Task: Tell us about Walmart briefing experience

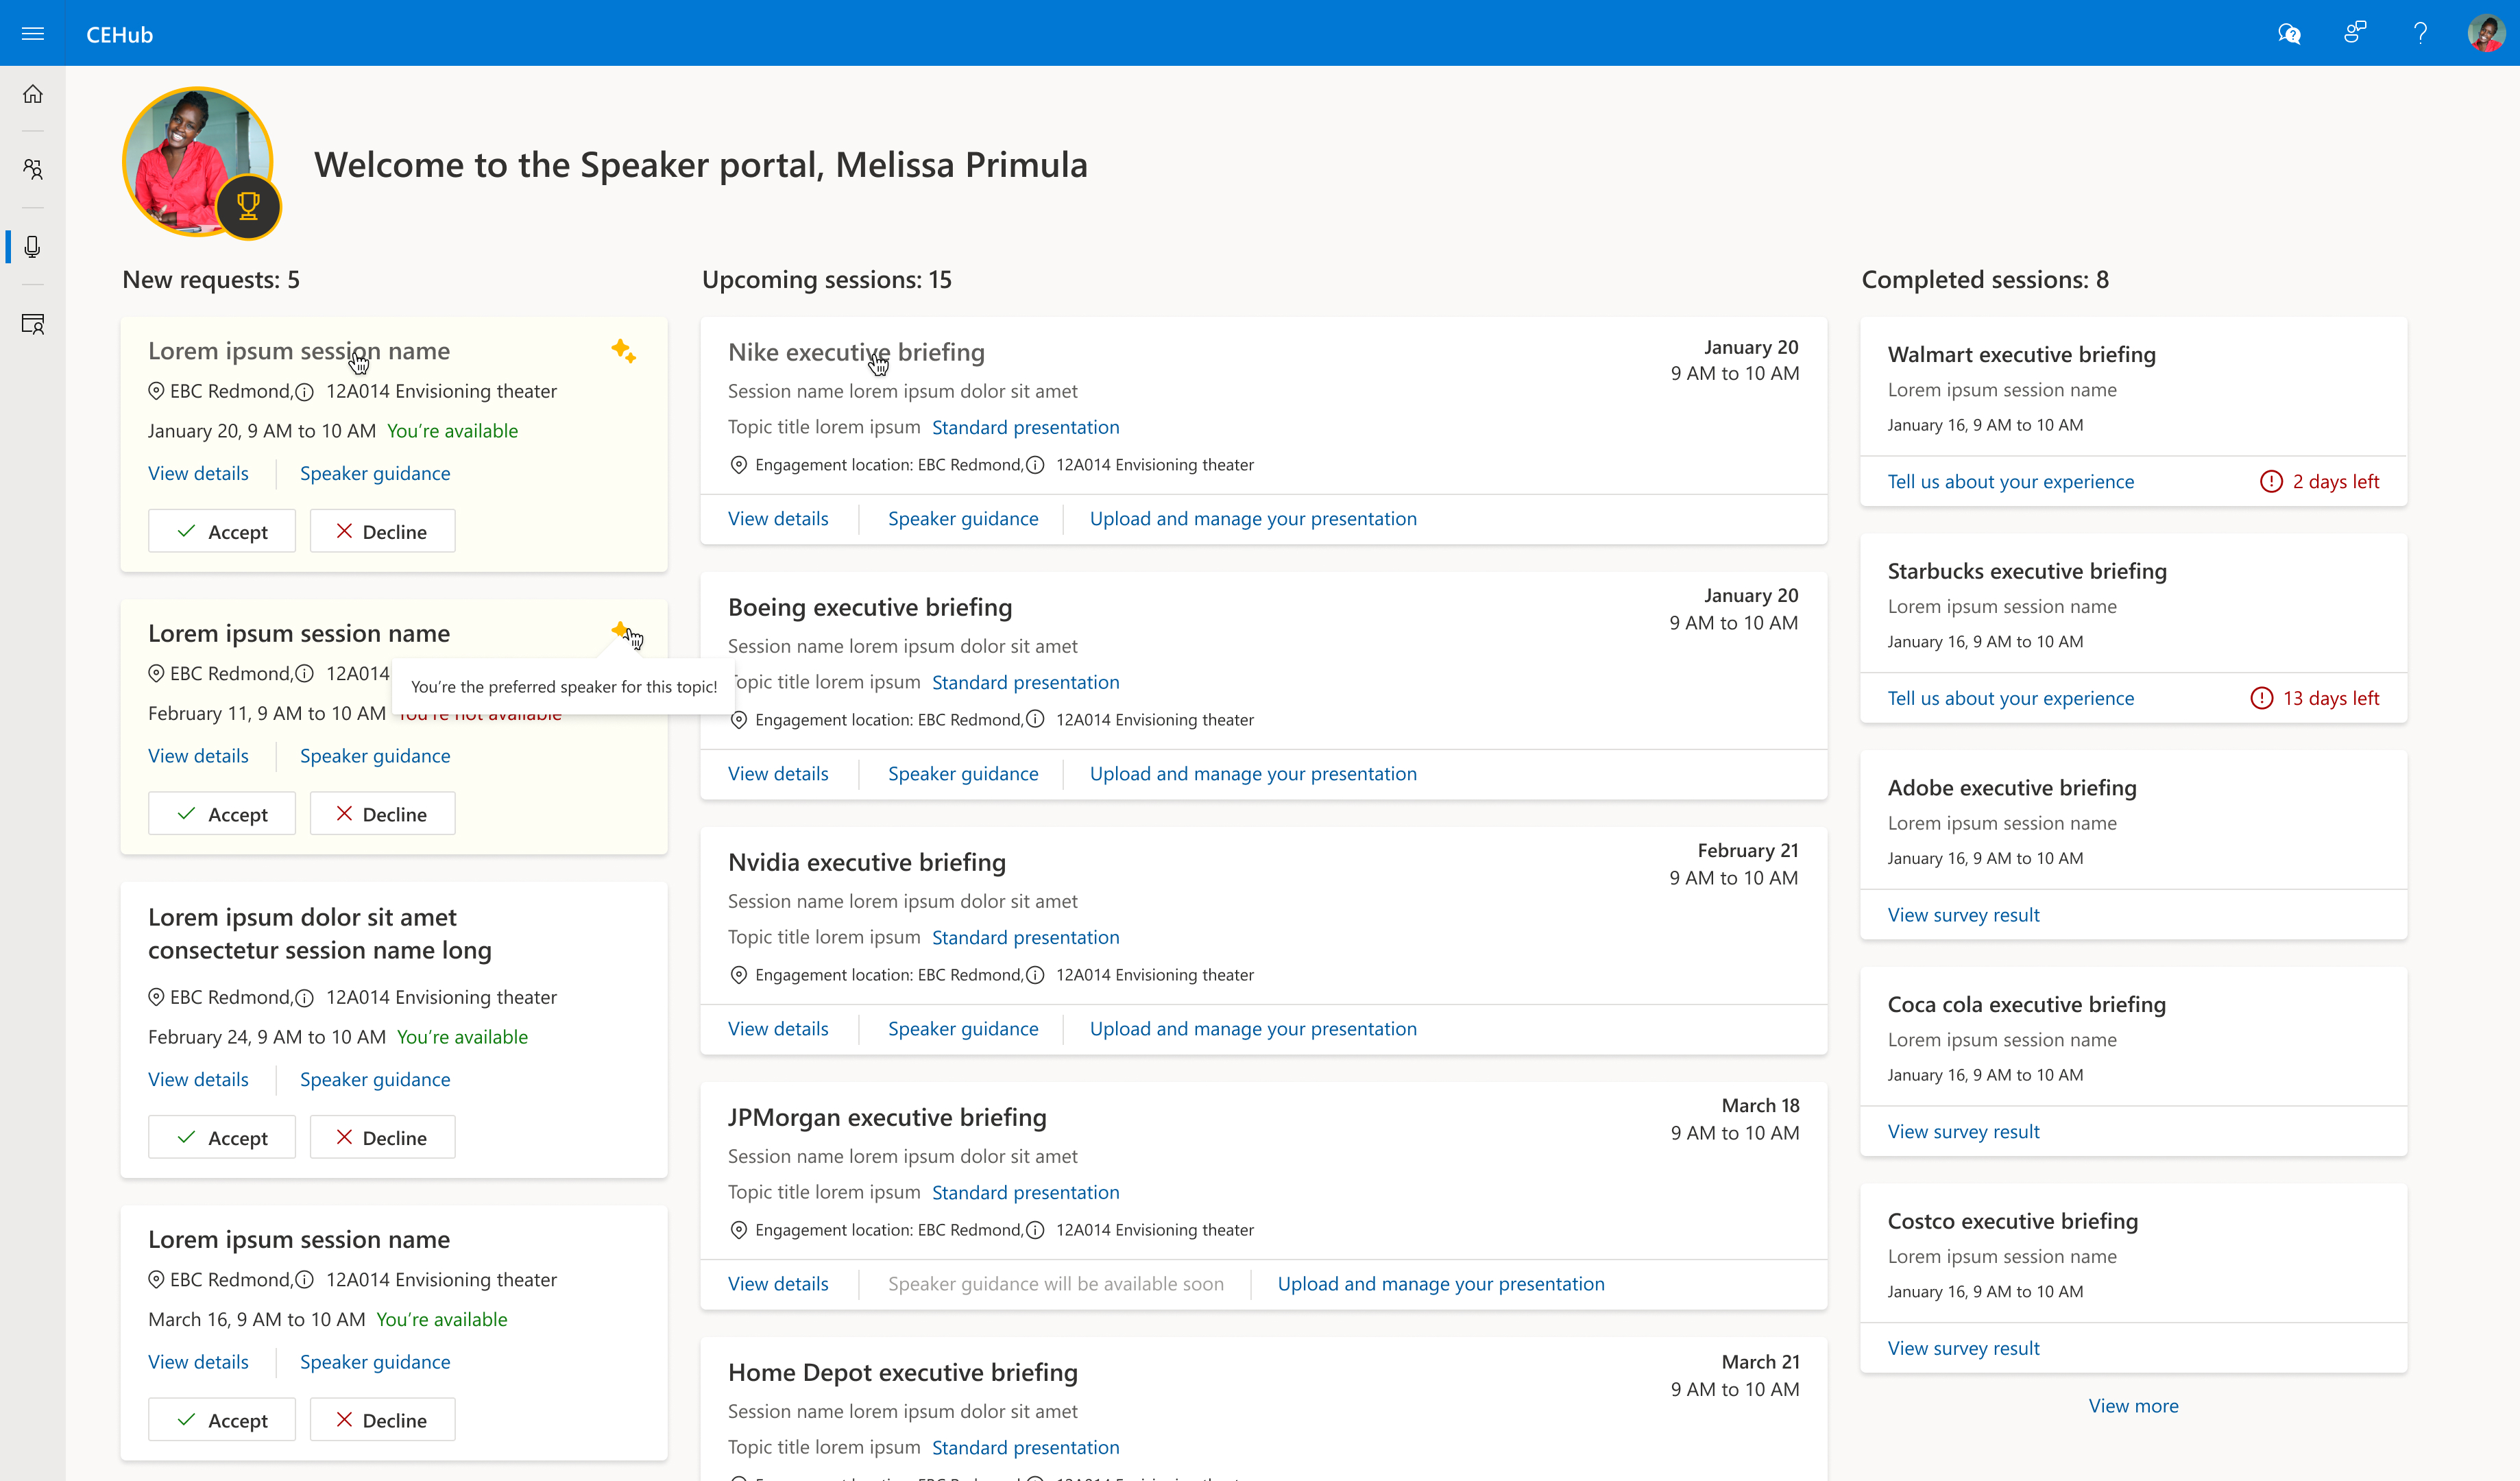Action: [x=2010, y=481]
